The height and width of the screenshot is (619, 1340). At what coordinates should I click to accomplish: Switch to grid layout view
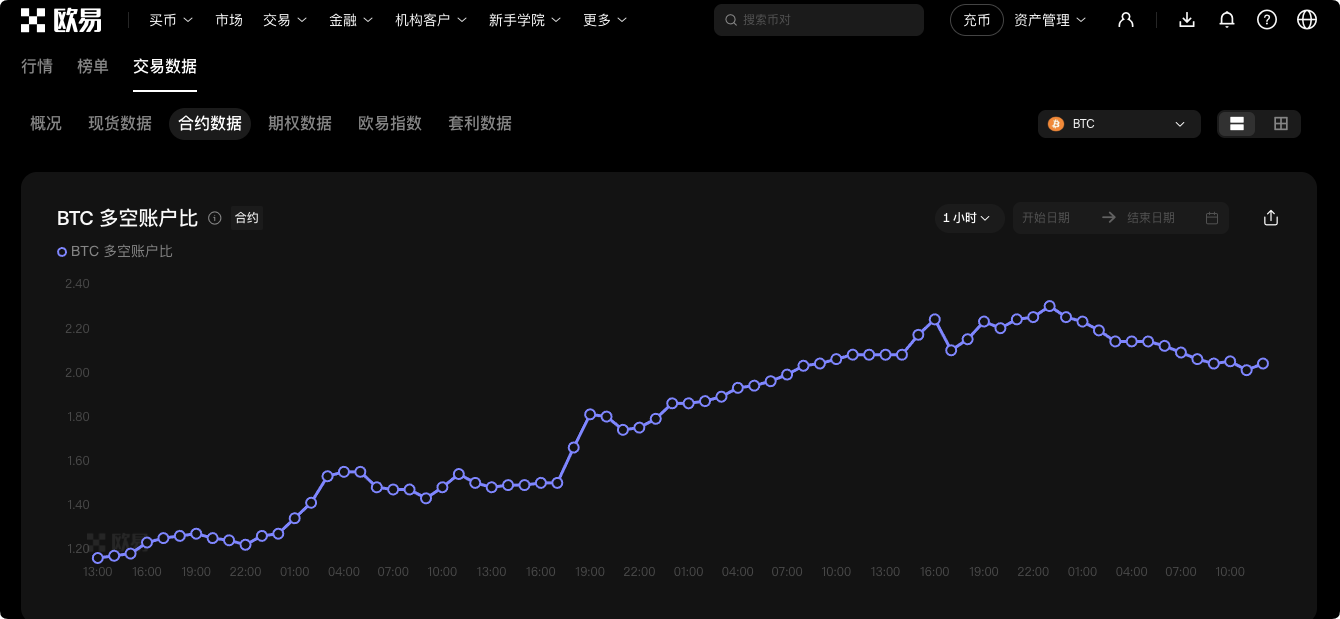[x=1280, y=124]
